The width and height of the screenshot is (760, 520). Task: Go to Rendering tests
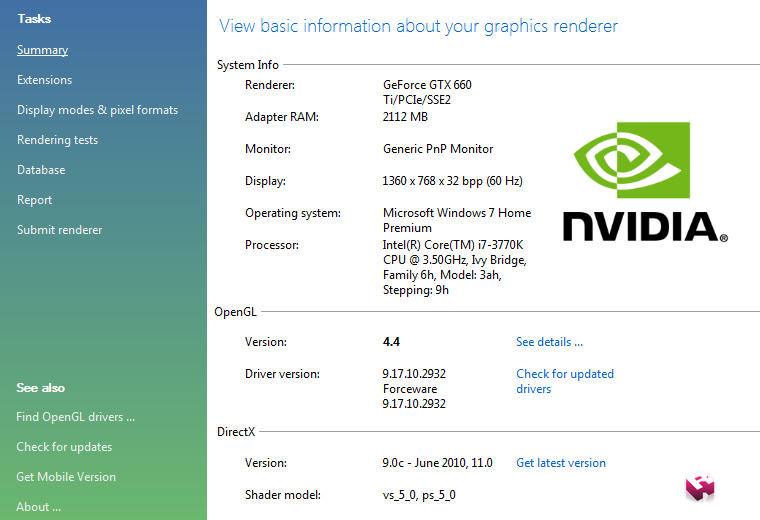pos(57,140)
